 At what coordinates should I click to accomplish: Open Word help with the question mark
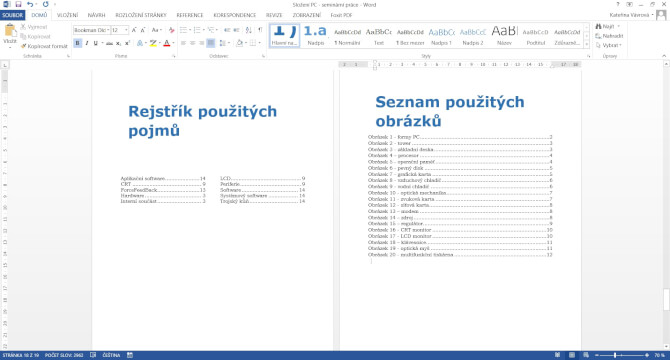pyautogui.click(x=618, y=4)
